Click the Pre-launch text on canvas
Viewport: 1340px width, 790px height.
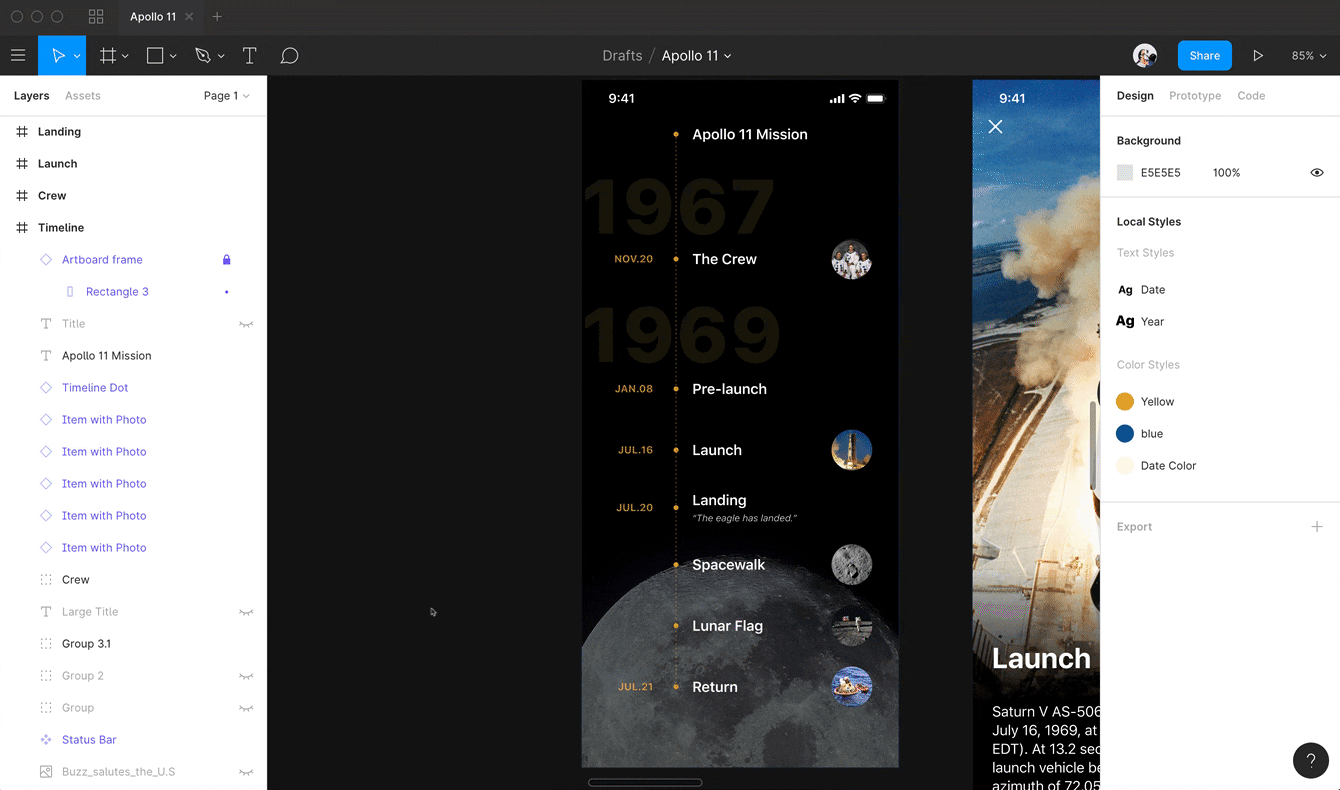pyautogui.click(x=730, y=389)
